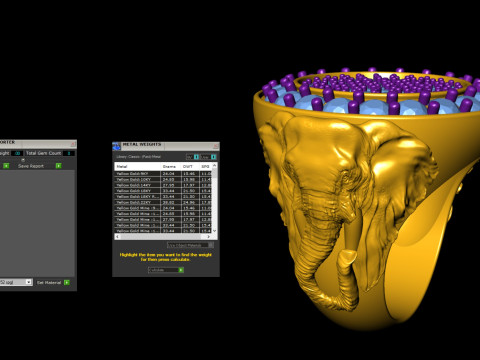
Task: Click the Metal column header
Action: (137, 166)
